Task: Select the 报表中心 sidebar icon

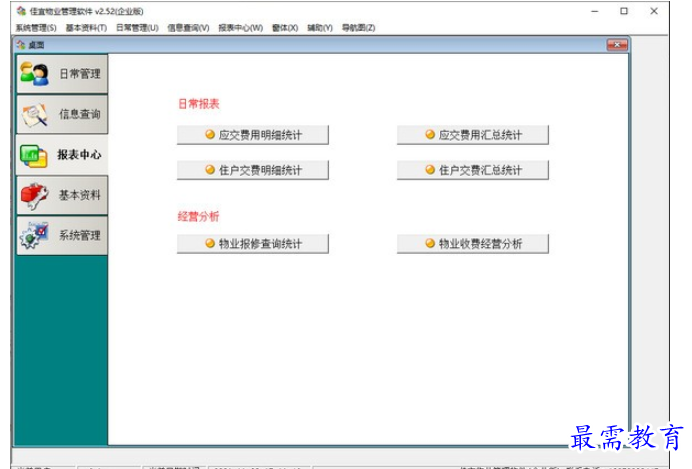Action: pyautogui.click(x=34, y=155)
